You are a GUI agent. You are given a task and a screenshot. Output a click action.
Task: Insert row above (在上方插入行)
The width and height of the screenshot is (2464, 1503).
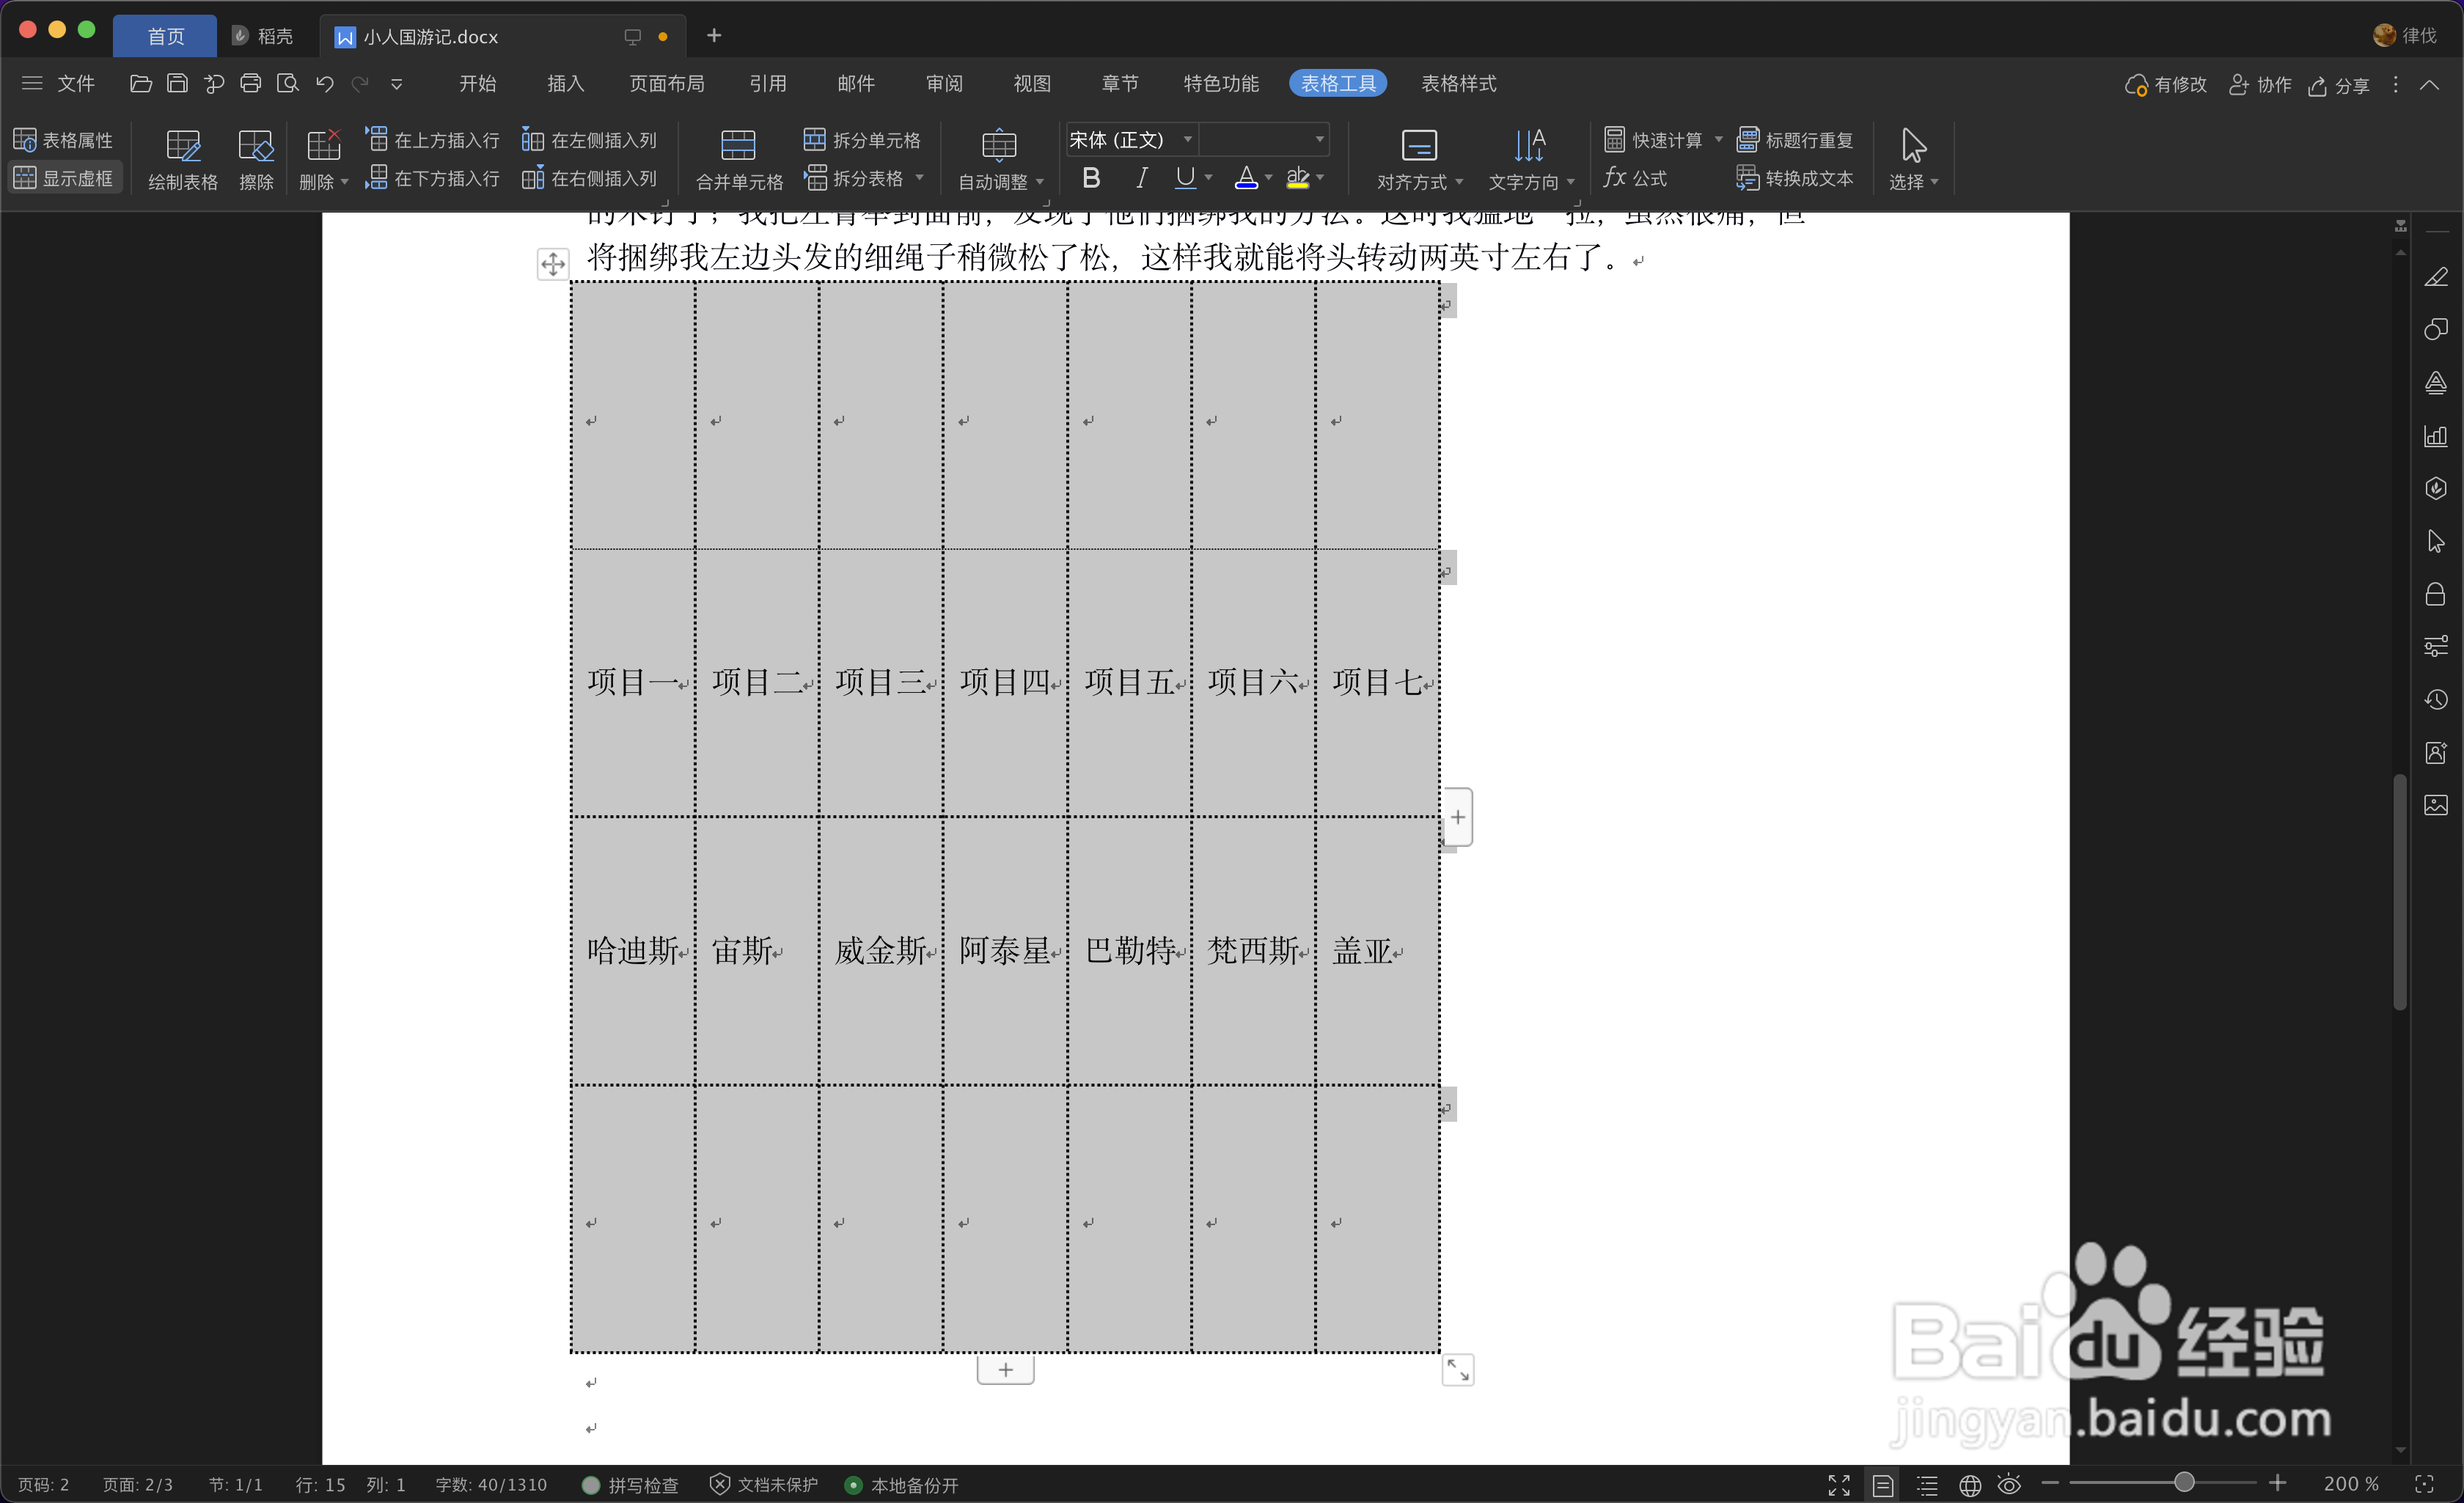coord(432,140)
